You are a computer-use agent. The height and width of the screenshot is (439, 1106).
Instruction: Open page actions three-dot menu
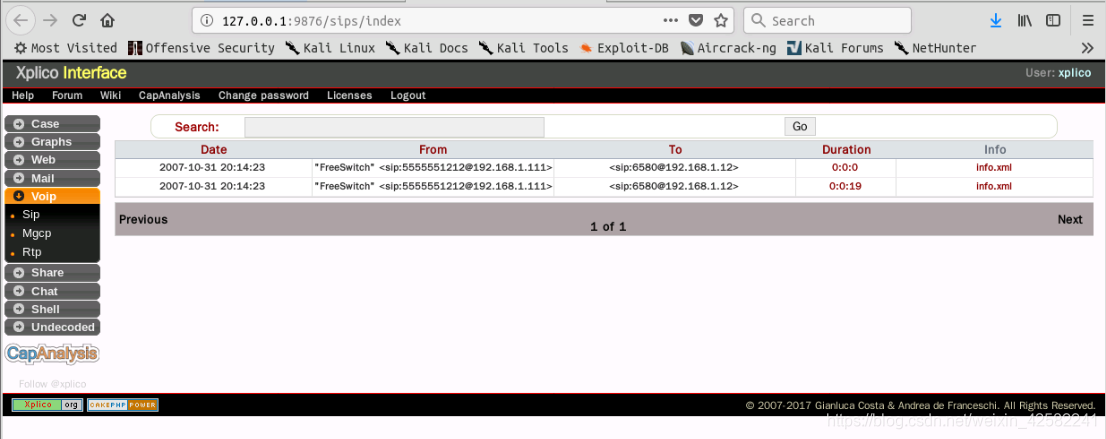click(671, 20)
